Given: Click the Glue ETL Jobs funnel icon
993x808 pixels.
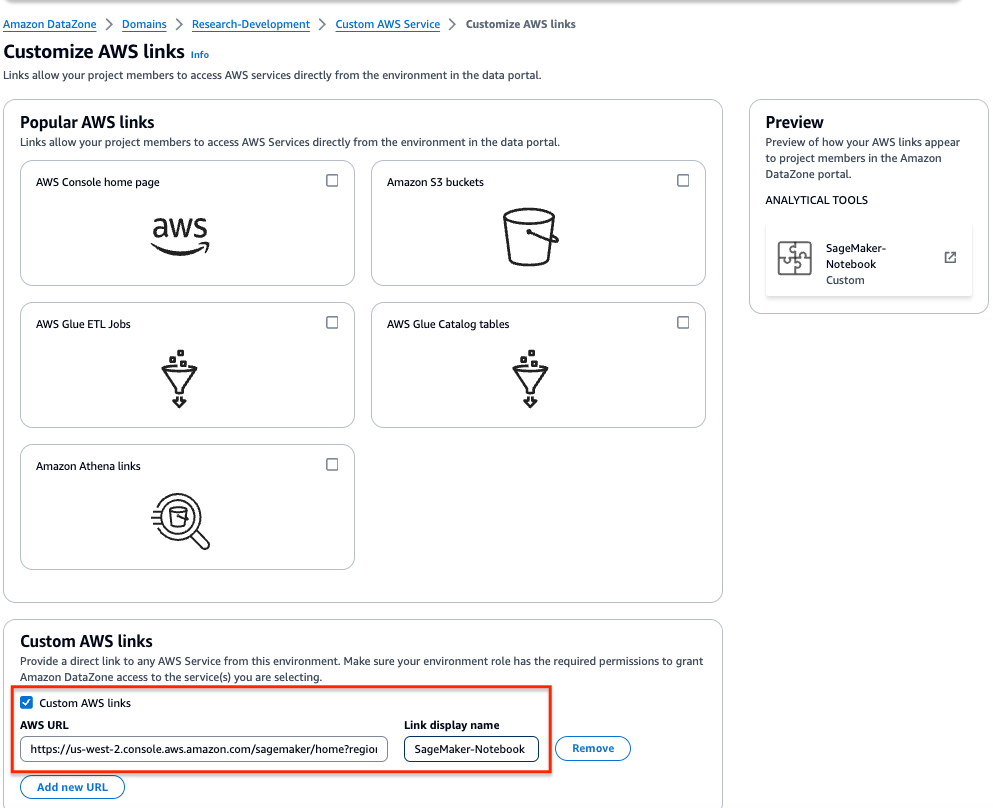Looking at the screenshot, I should pos(179,379).
